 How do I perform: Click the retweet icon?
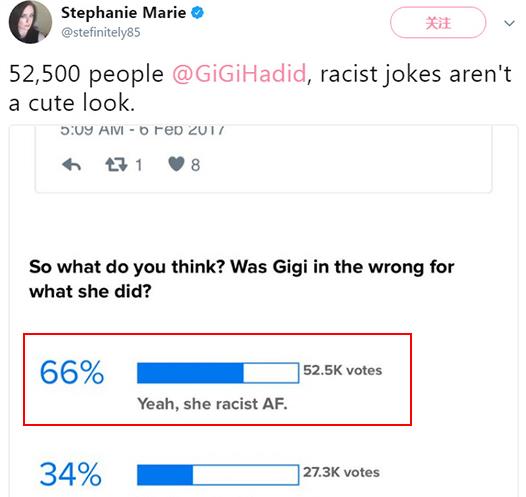116,165
